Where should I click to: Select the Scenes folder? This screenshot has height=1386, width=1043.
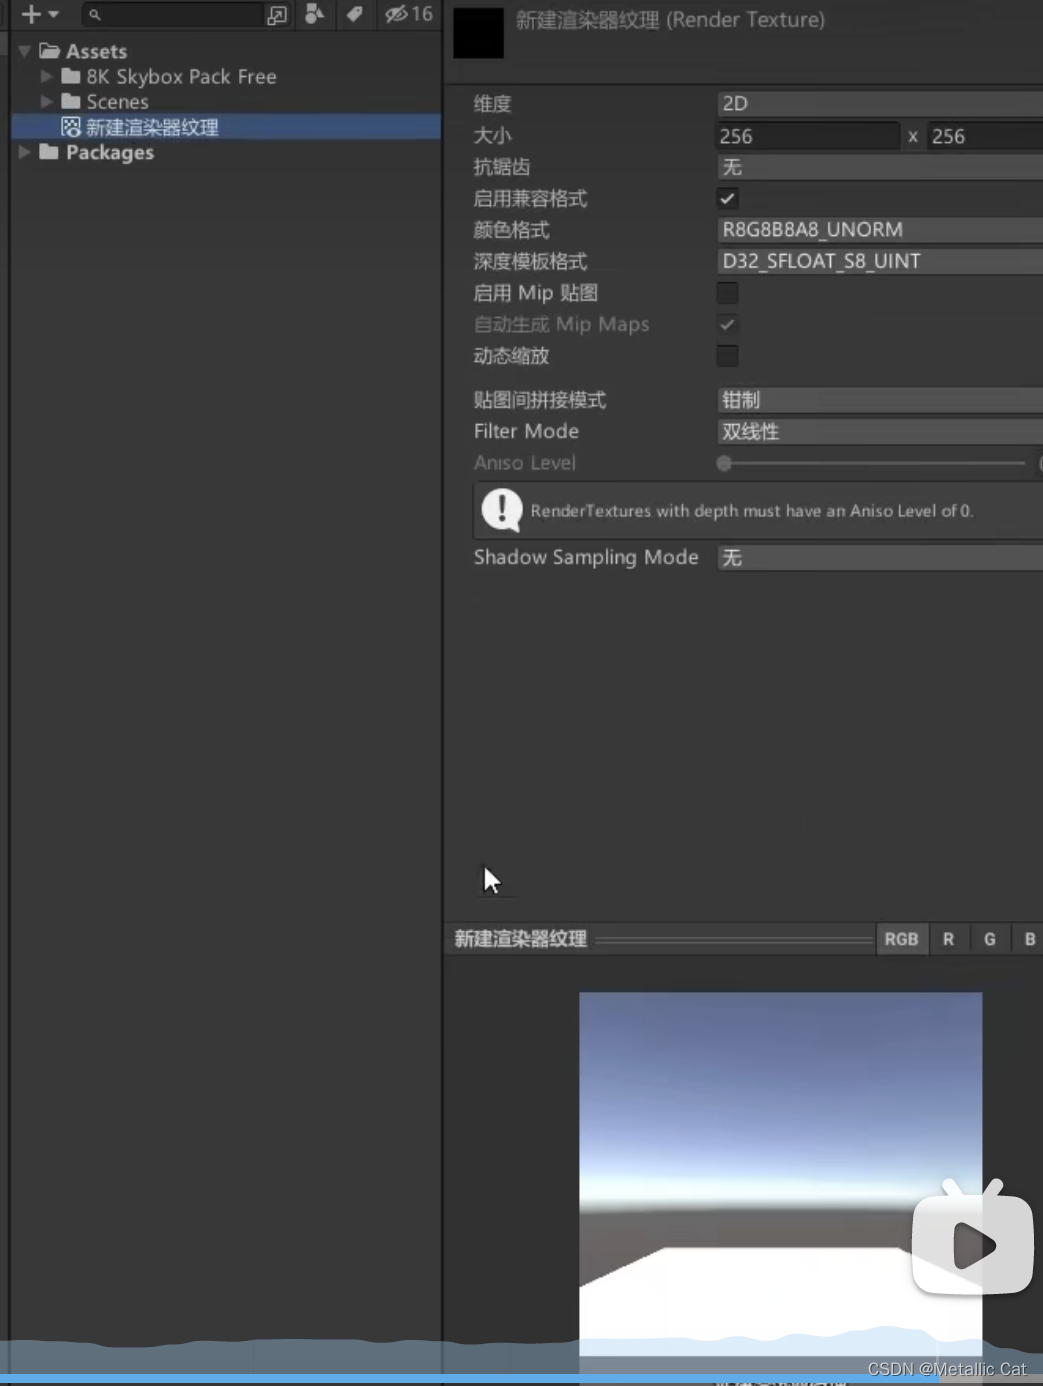tap(117, 101)
